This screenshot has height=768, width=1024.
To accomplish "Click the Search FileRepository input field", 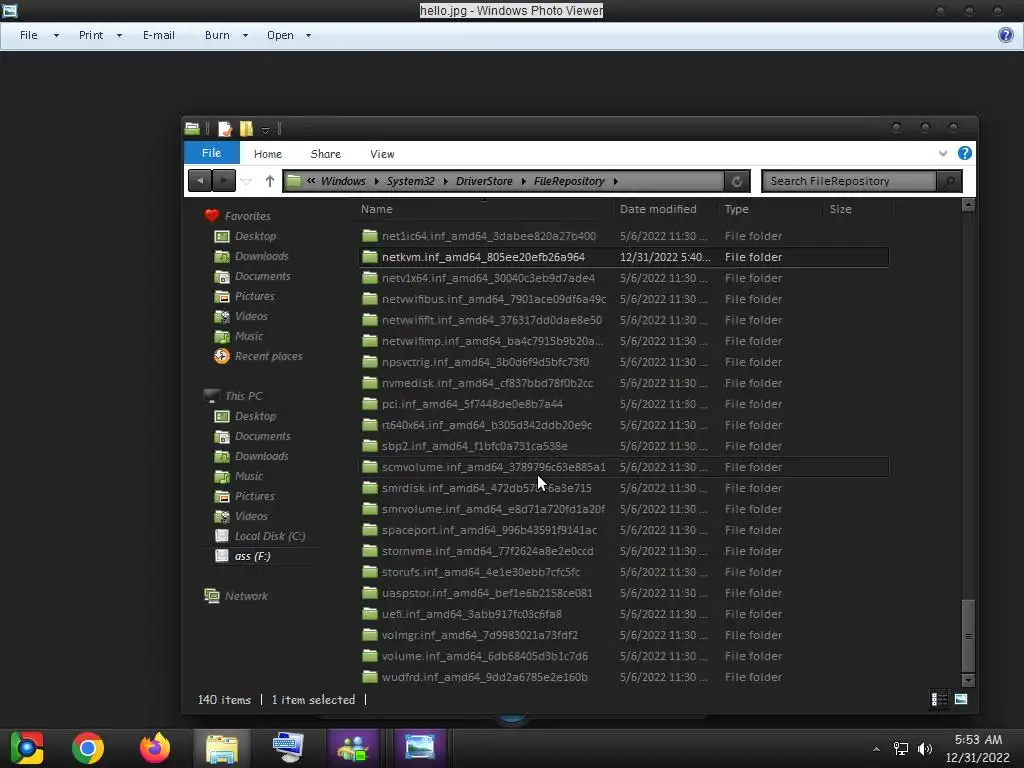I will point(849,181).
